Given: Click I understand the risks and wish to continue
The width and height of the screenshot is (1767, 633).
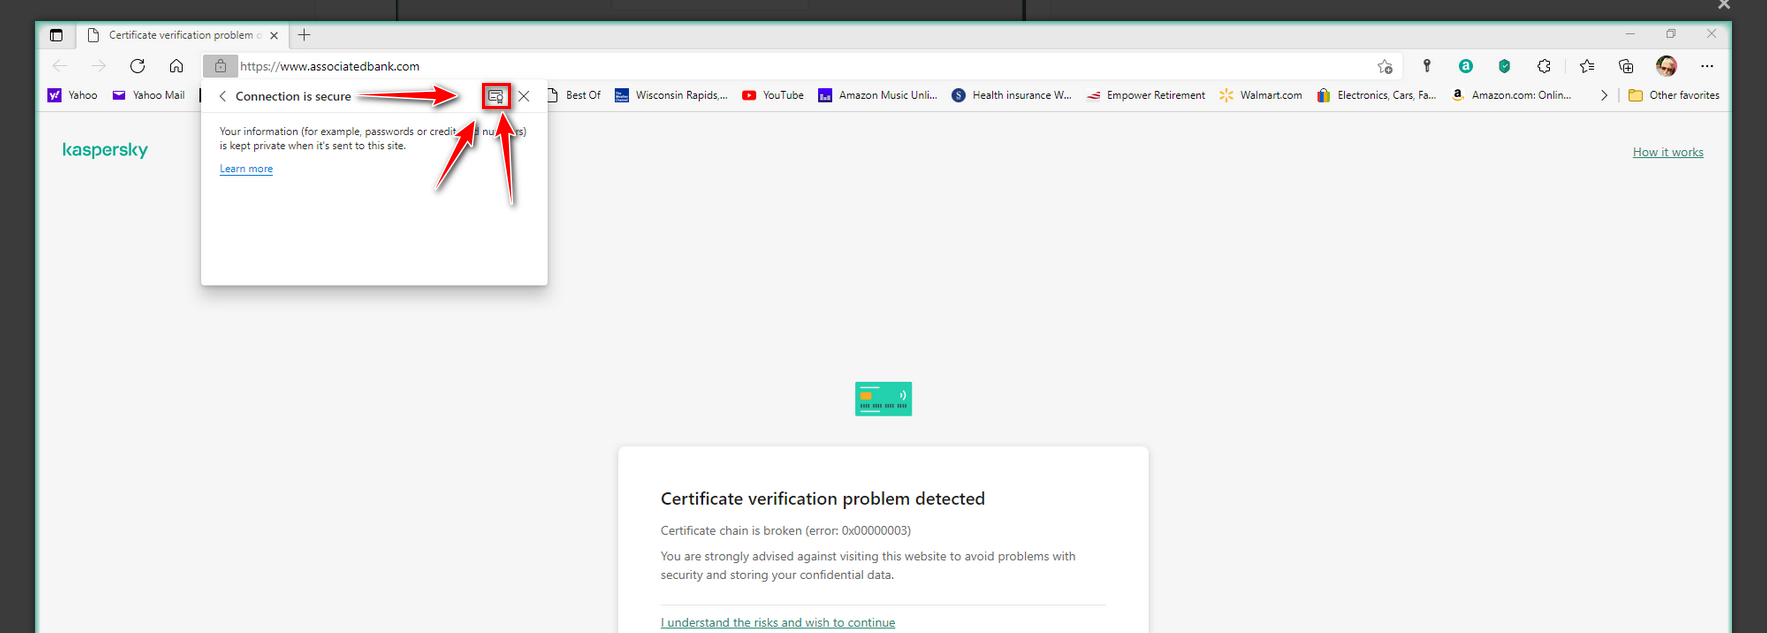Looking at the screenshot, I should pos(778,622).
